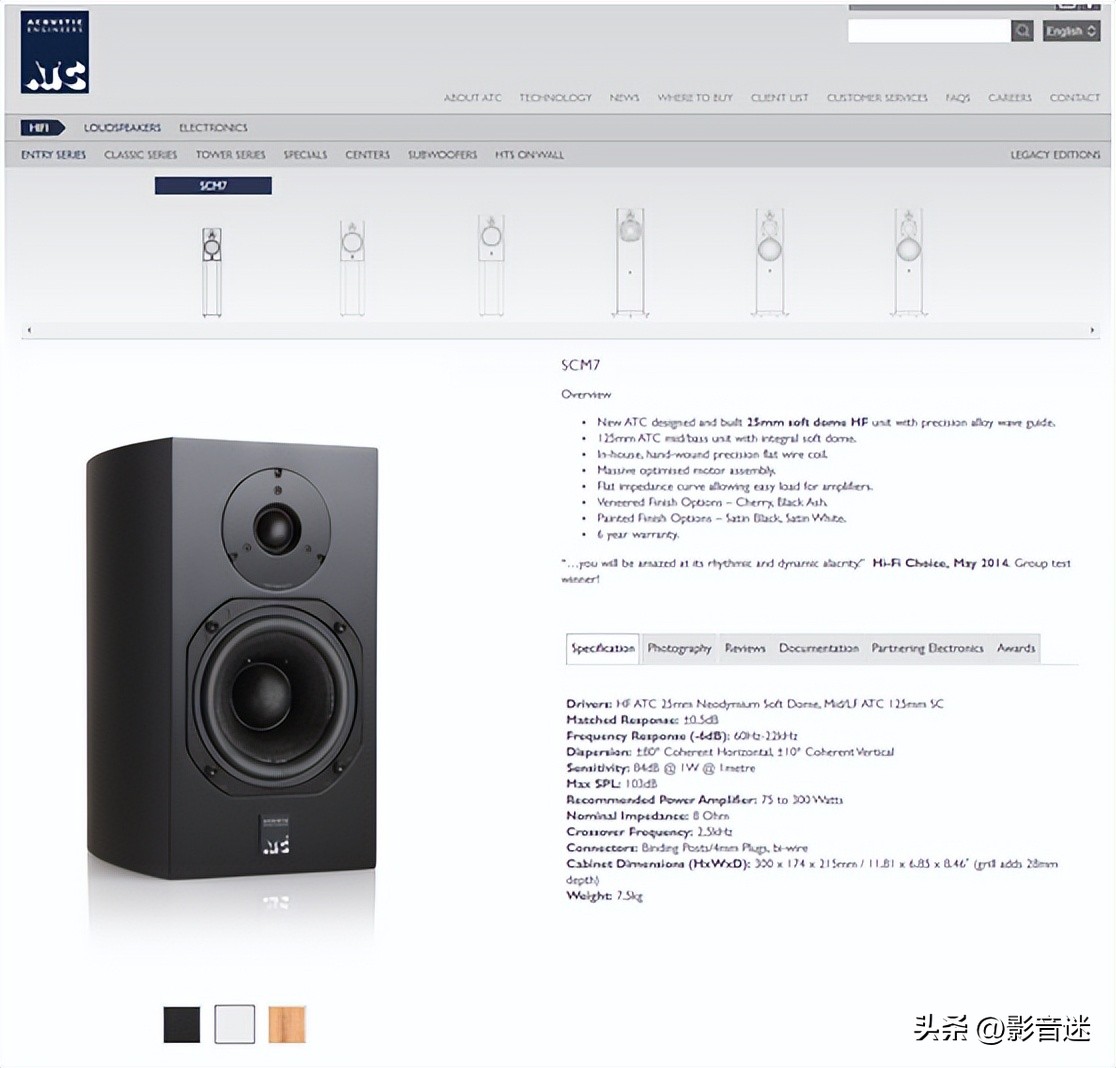The image size is (1116, 1068).
Task: Click the carousel right scroll arrow
Action: pos(1092,330)
